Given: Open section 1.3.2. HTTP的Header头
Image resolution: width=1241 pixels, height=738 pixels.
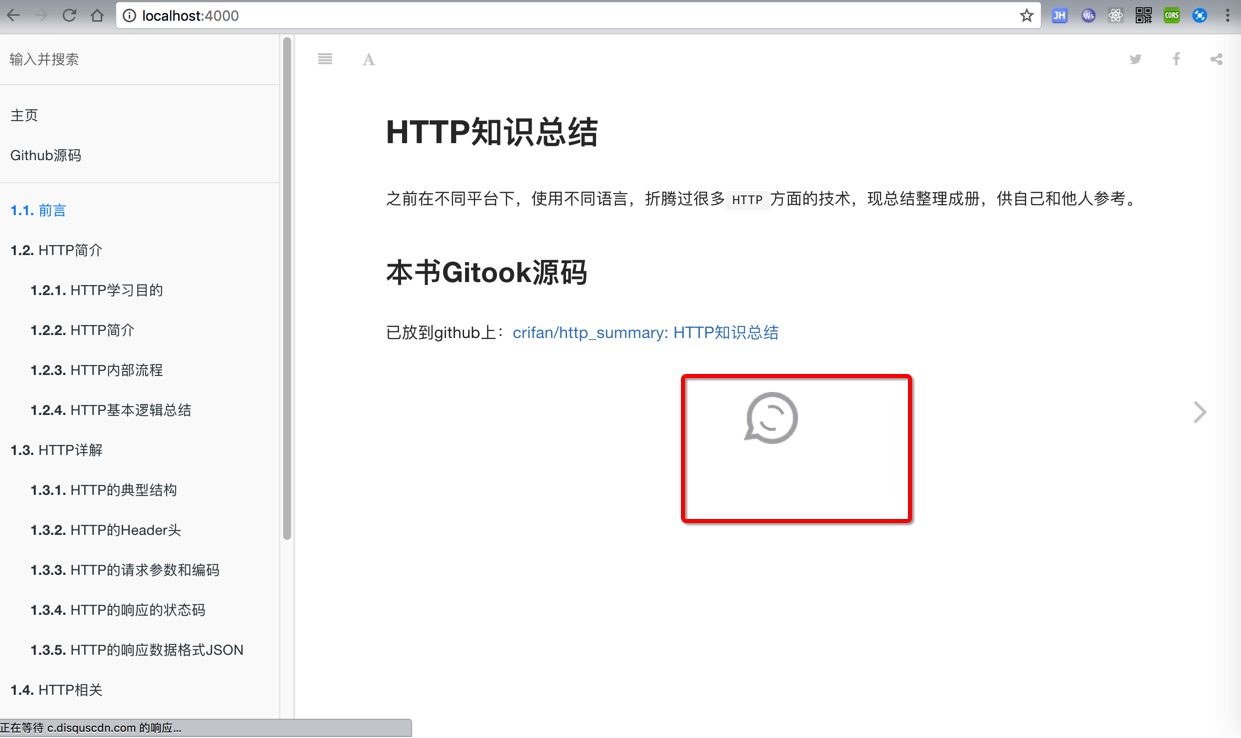Looking at the screenshot, I should click(x=106, y=530).
